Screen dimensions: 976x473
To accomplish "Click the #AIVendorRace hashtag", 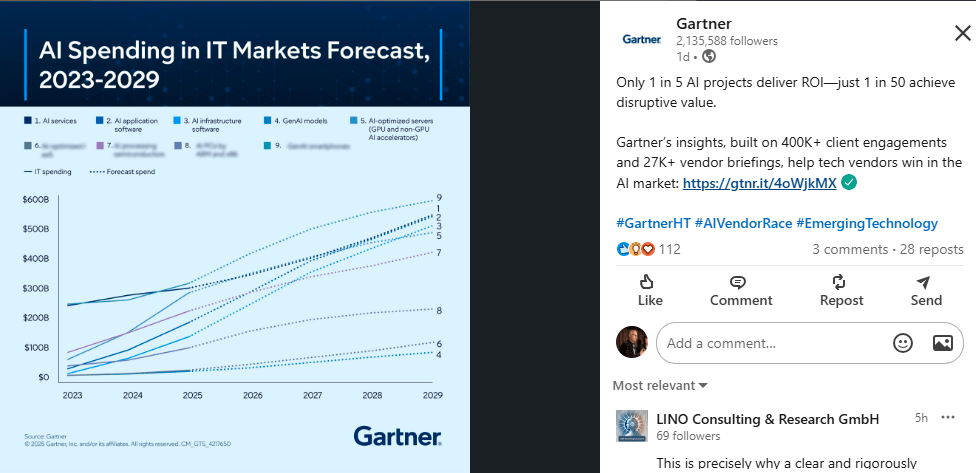I will [741, 223].
